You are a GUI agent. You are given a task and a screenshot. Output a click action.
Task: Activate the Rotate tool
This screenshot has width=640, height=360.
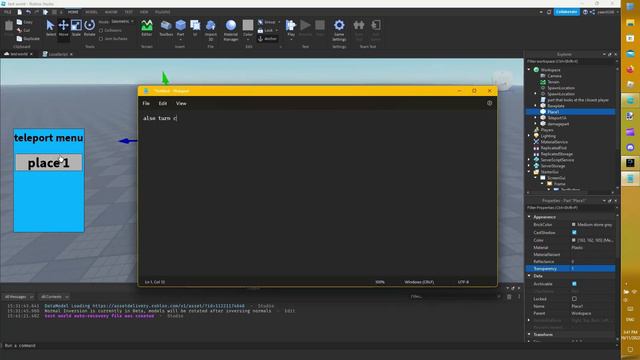[89, 27]
